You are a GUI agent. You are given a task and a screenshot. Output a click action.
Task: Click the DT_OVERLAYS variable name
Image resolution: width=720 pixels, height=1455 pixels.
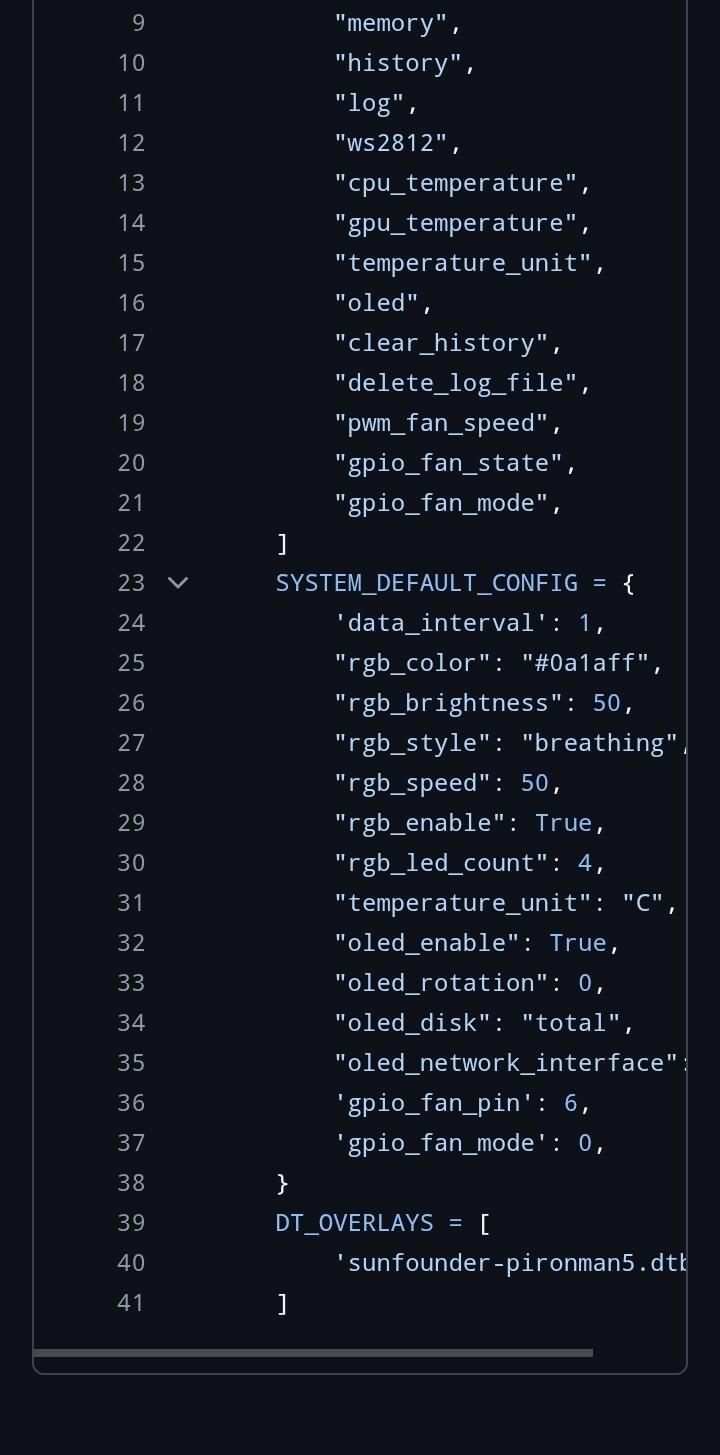tap(355, 1222)
